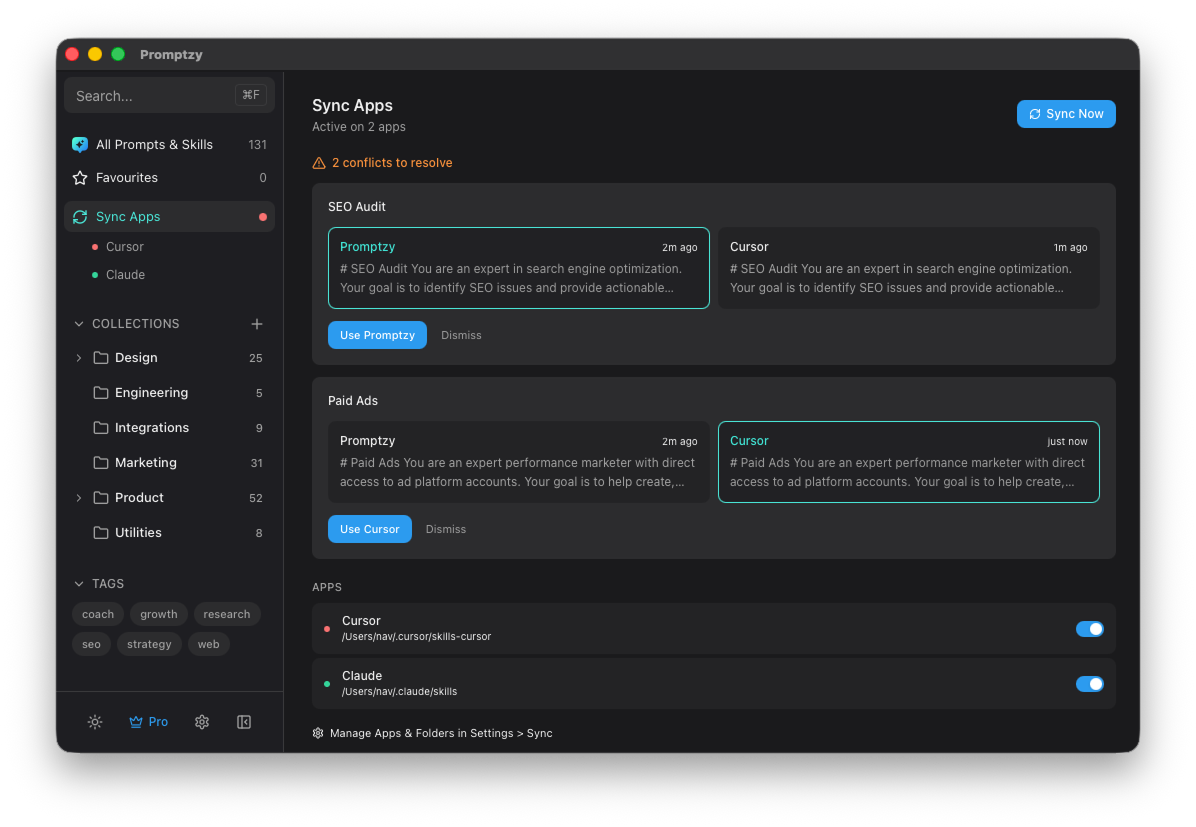Collapse the COLLECTIONS section

(78, 323)
